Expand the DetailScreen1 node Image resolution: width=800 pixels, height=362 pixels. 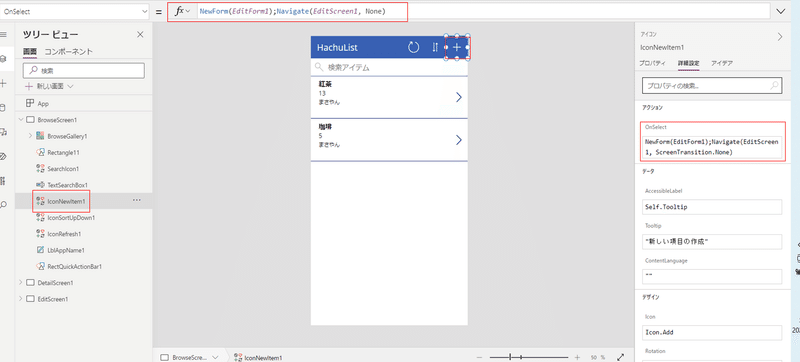click(20, 282)
